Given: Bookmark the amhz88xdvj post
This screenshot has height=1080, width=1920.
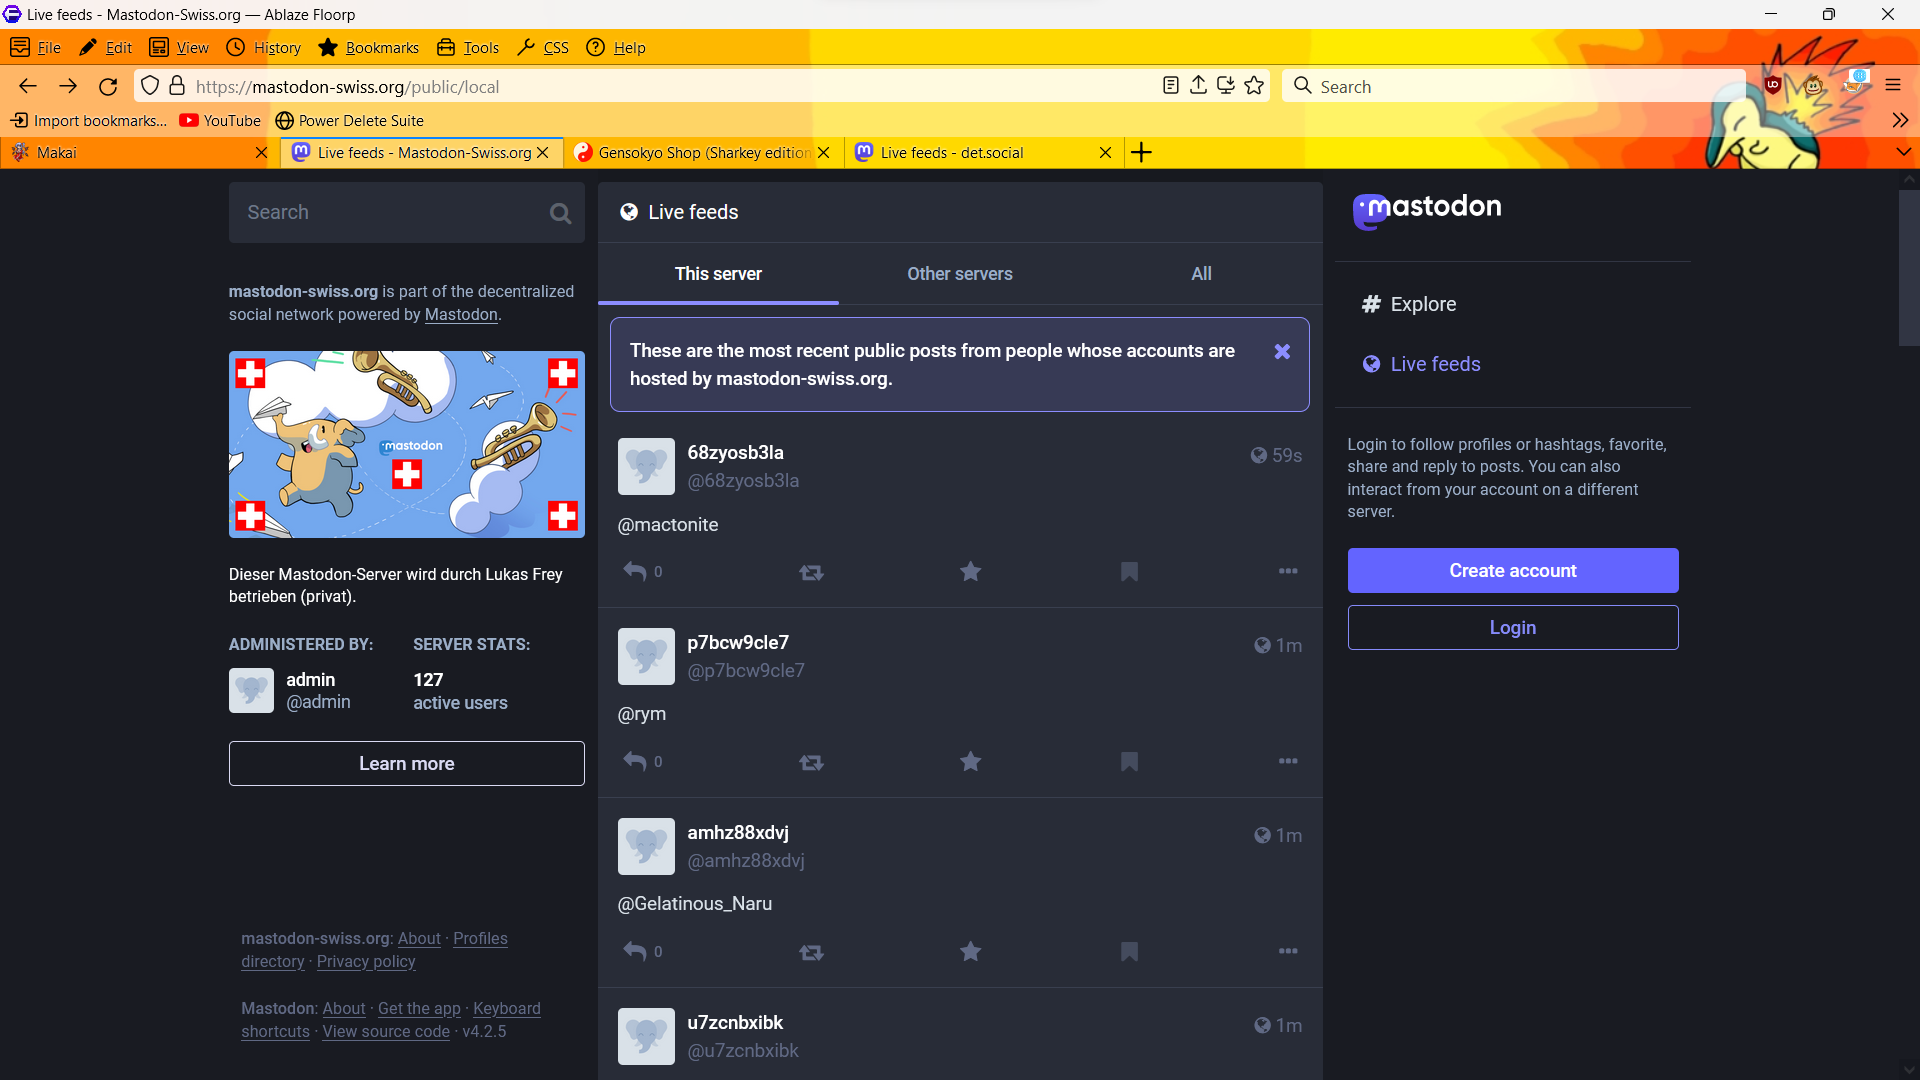Looking at the screenshot, I should 1129,951.
